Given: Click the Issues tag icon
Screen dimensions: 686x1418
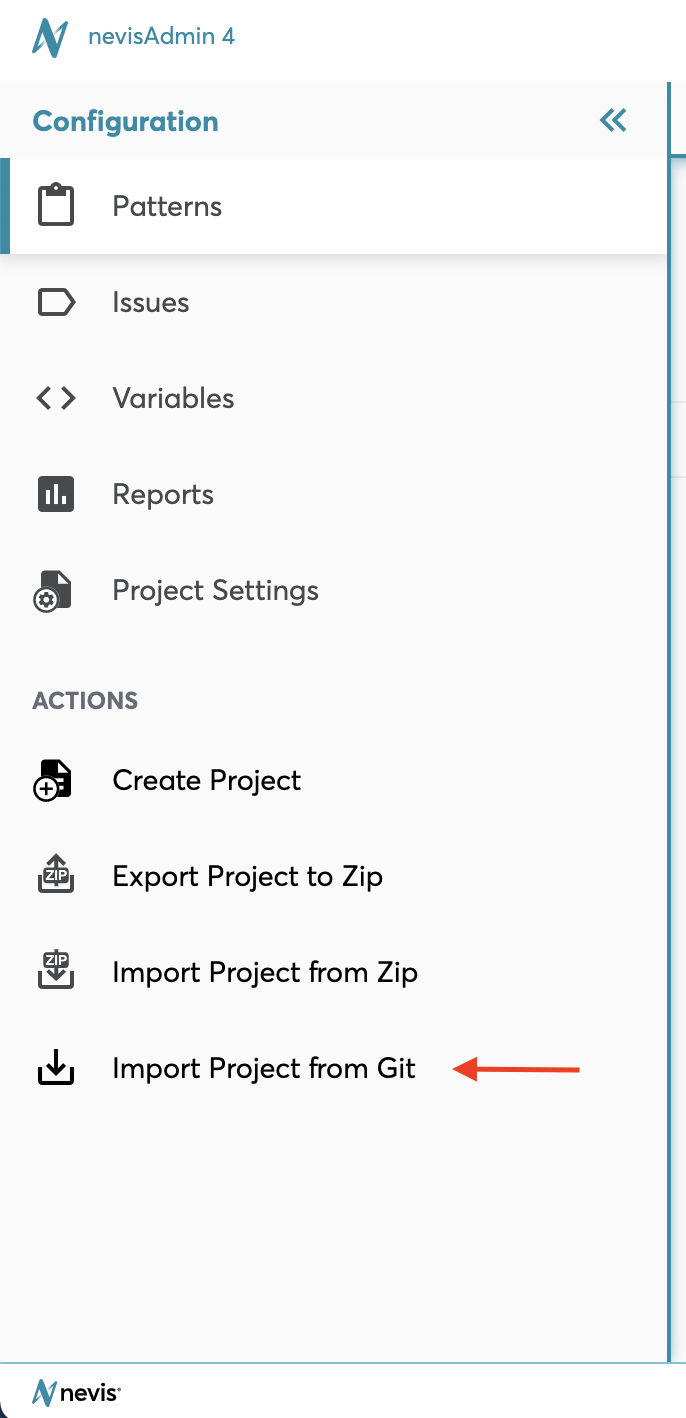Looking at the screenshot, I should (56, 302).
